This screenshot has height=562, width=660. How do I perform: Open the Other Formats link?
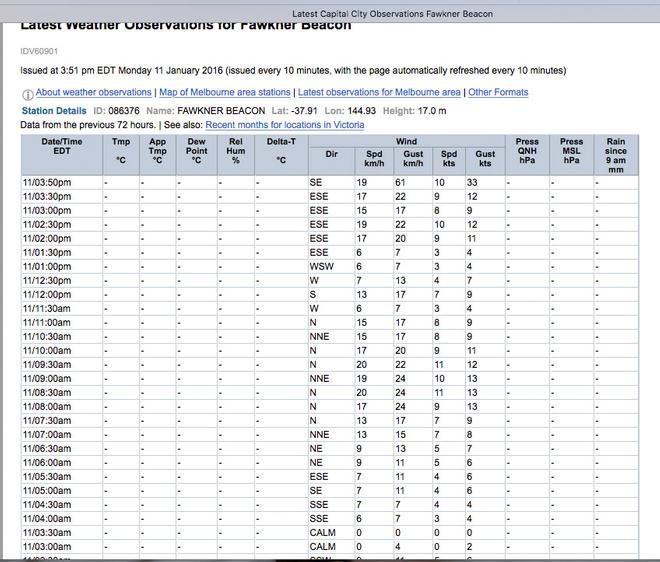coord(498,92)
